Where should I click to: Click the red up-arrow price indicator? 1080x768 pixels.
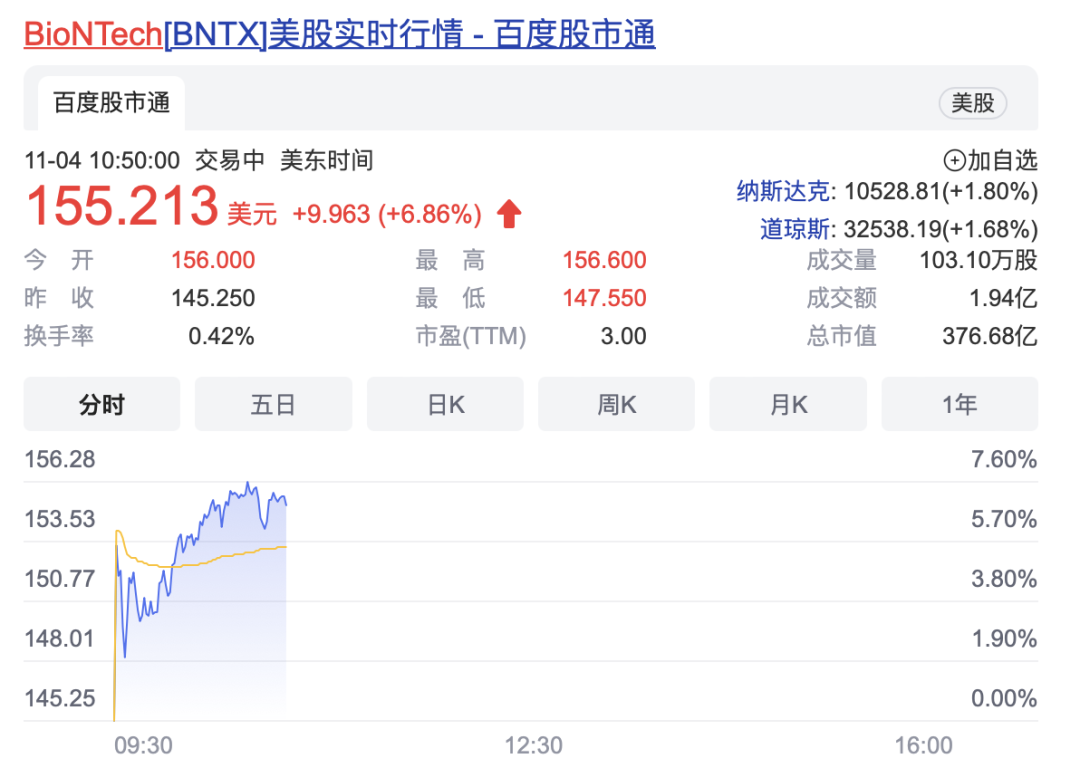tap(509, 213)
